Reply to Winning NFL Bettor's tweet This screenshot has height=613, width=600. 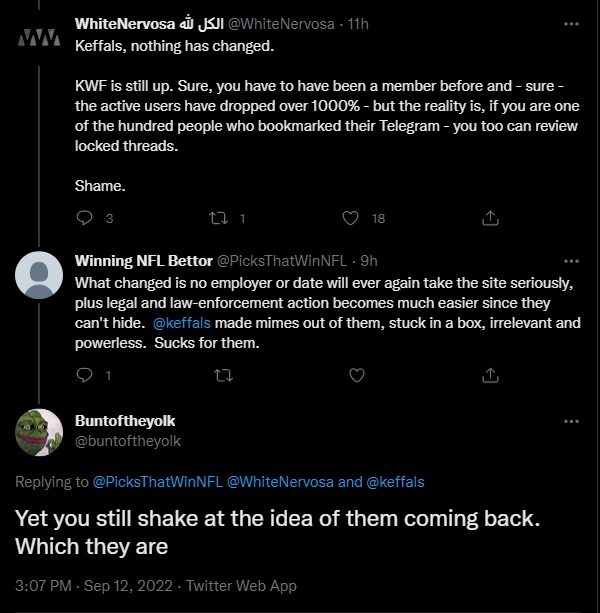(x=84, y=375)
